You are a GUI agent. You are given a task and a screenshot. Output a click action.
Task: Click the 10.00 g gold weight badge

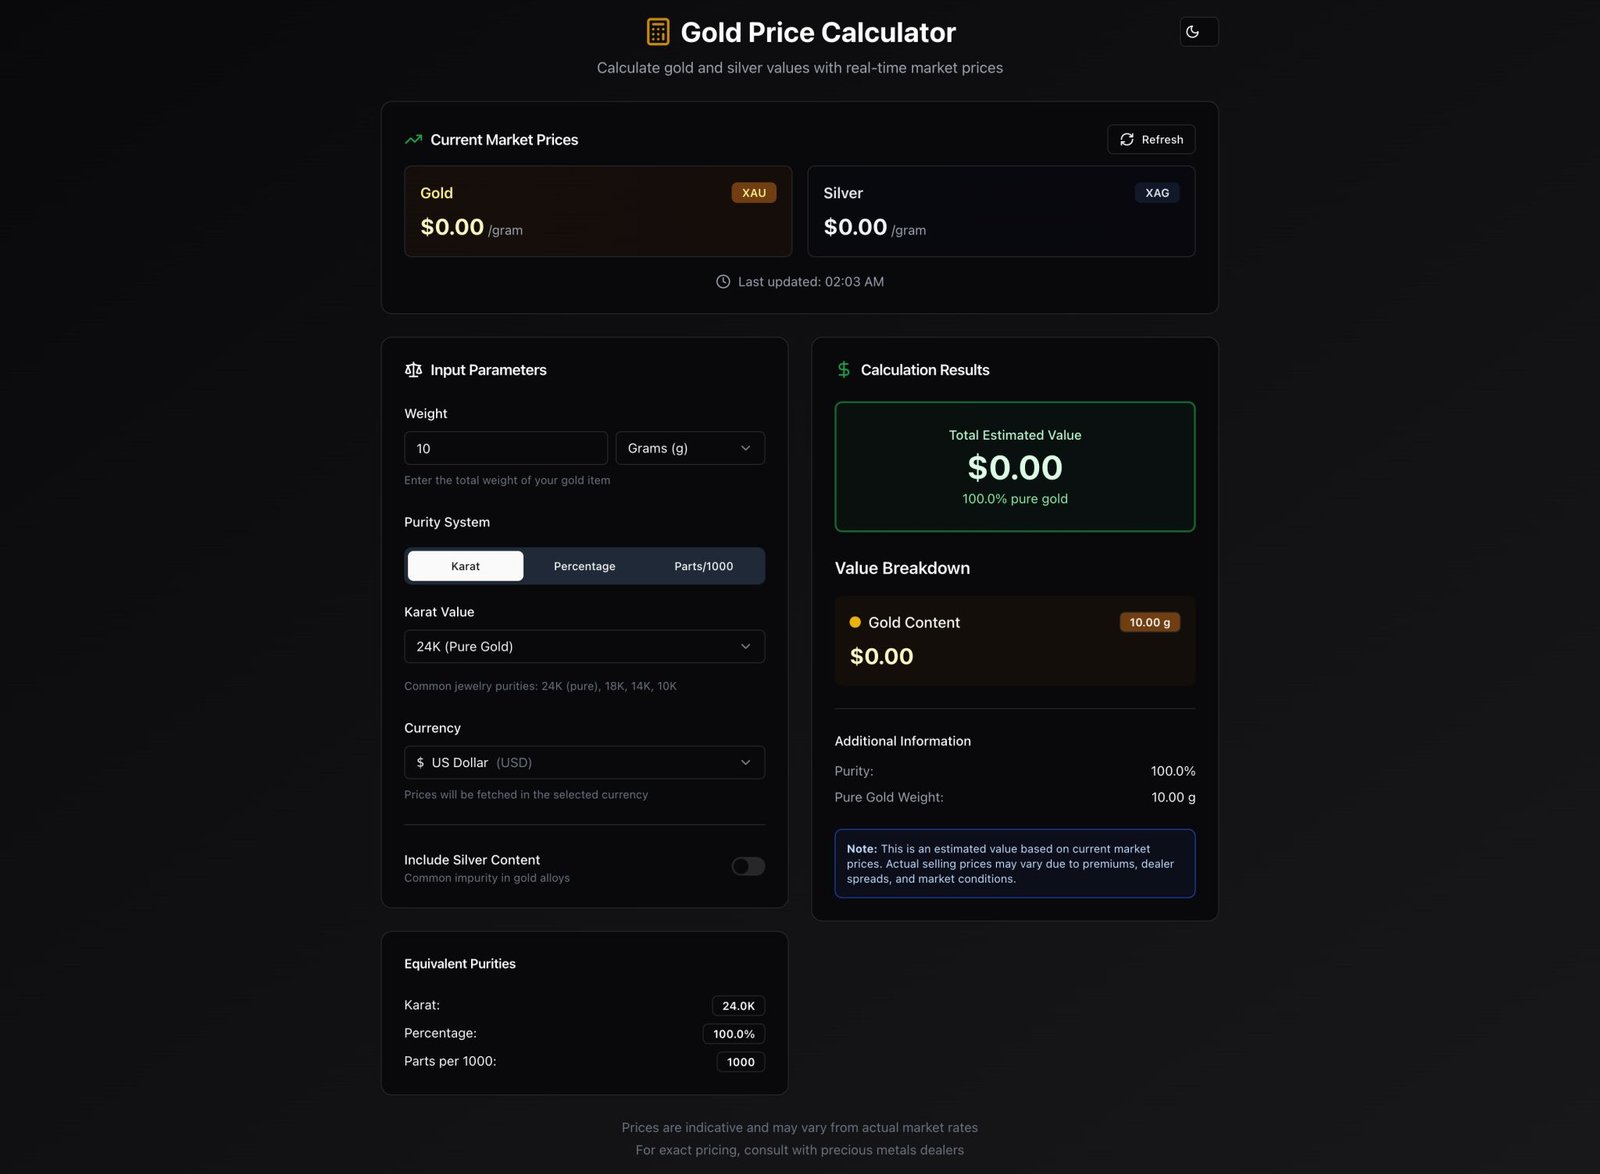point(1149,622)
